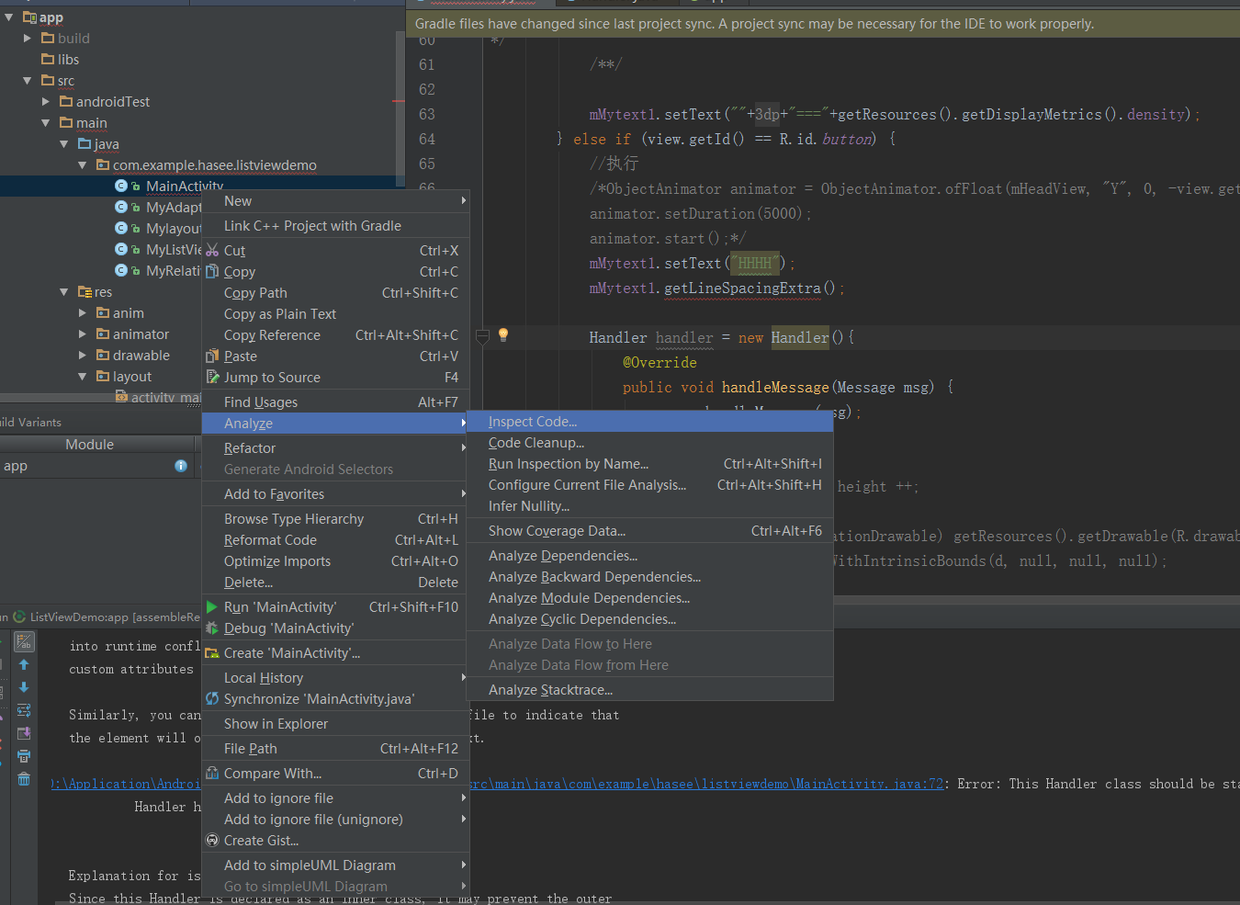Open the MainActivity.java:72 error link
The height and width of the screenshot is (905, 1240).
869,784
